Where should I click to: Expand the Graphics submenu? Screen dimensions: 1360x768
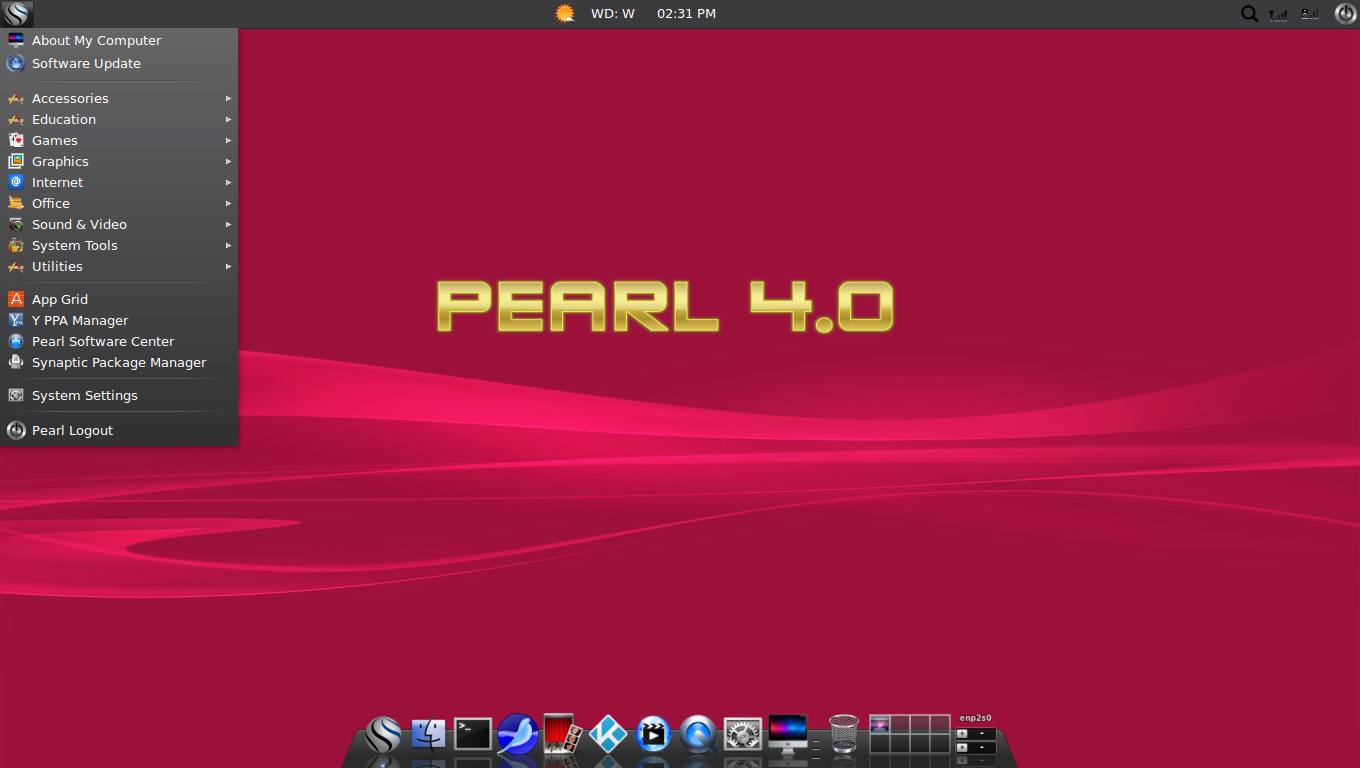click(x=119, y=161)
